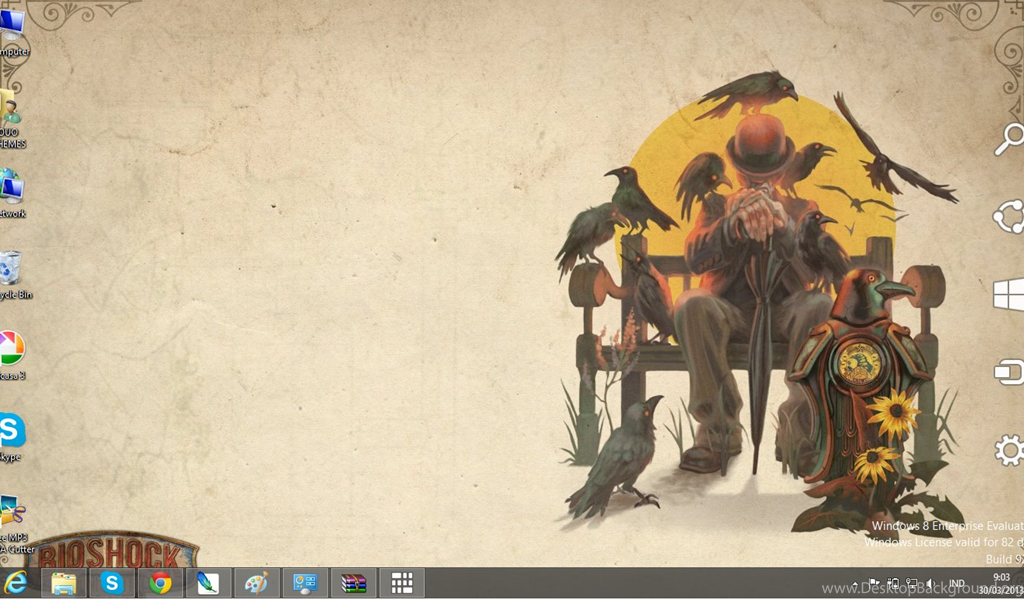This screenshot has height=600, width=1024.
Task: Open Internet Explorer from the taskbar
Action: (14, 582)
